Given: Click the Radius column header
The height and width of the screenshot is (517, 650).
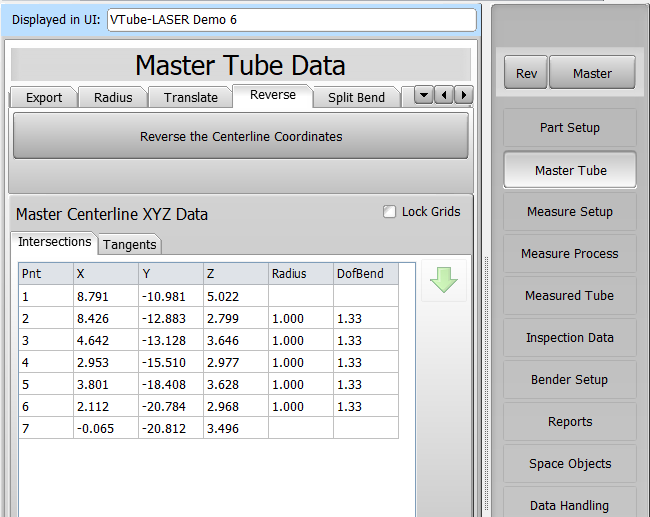Looking at the screenshot, I should (301, 274).
